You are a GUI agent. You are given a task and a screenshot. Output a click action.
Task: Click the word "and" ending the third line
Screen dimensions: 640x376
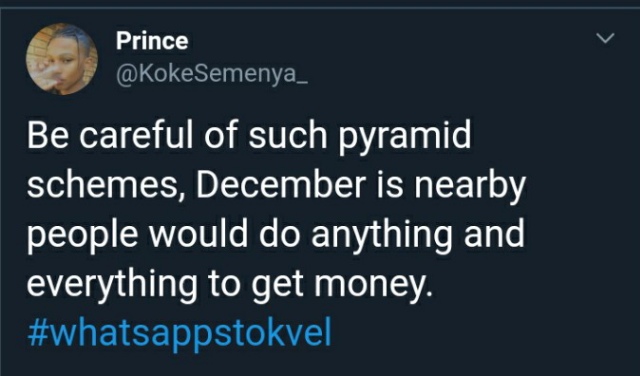pos(494,234)
